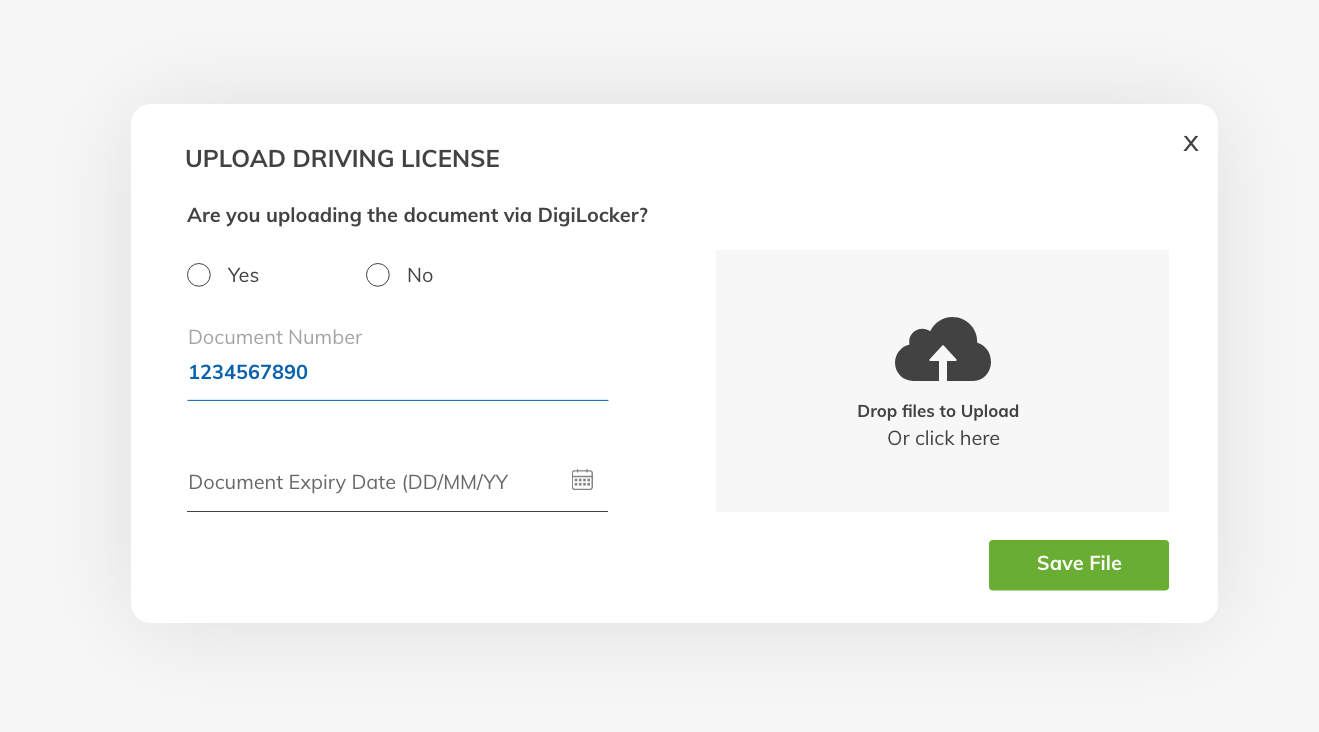This screenshot has width=1319, height=732.
Task: Click the "No" option label
Action: point(420,275)
